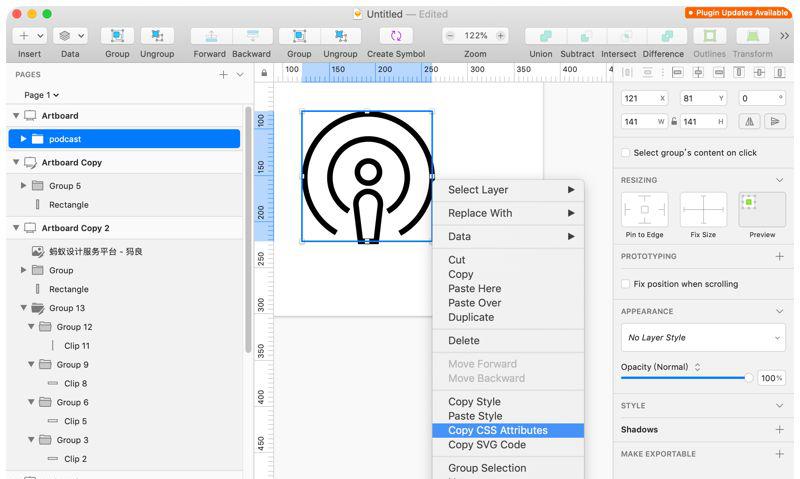Image resolution: width=800 pixels, height=479 pixels.
Task: Enable Fix position when scrolling
Action: coord(626,284)
